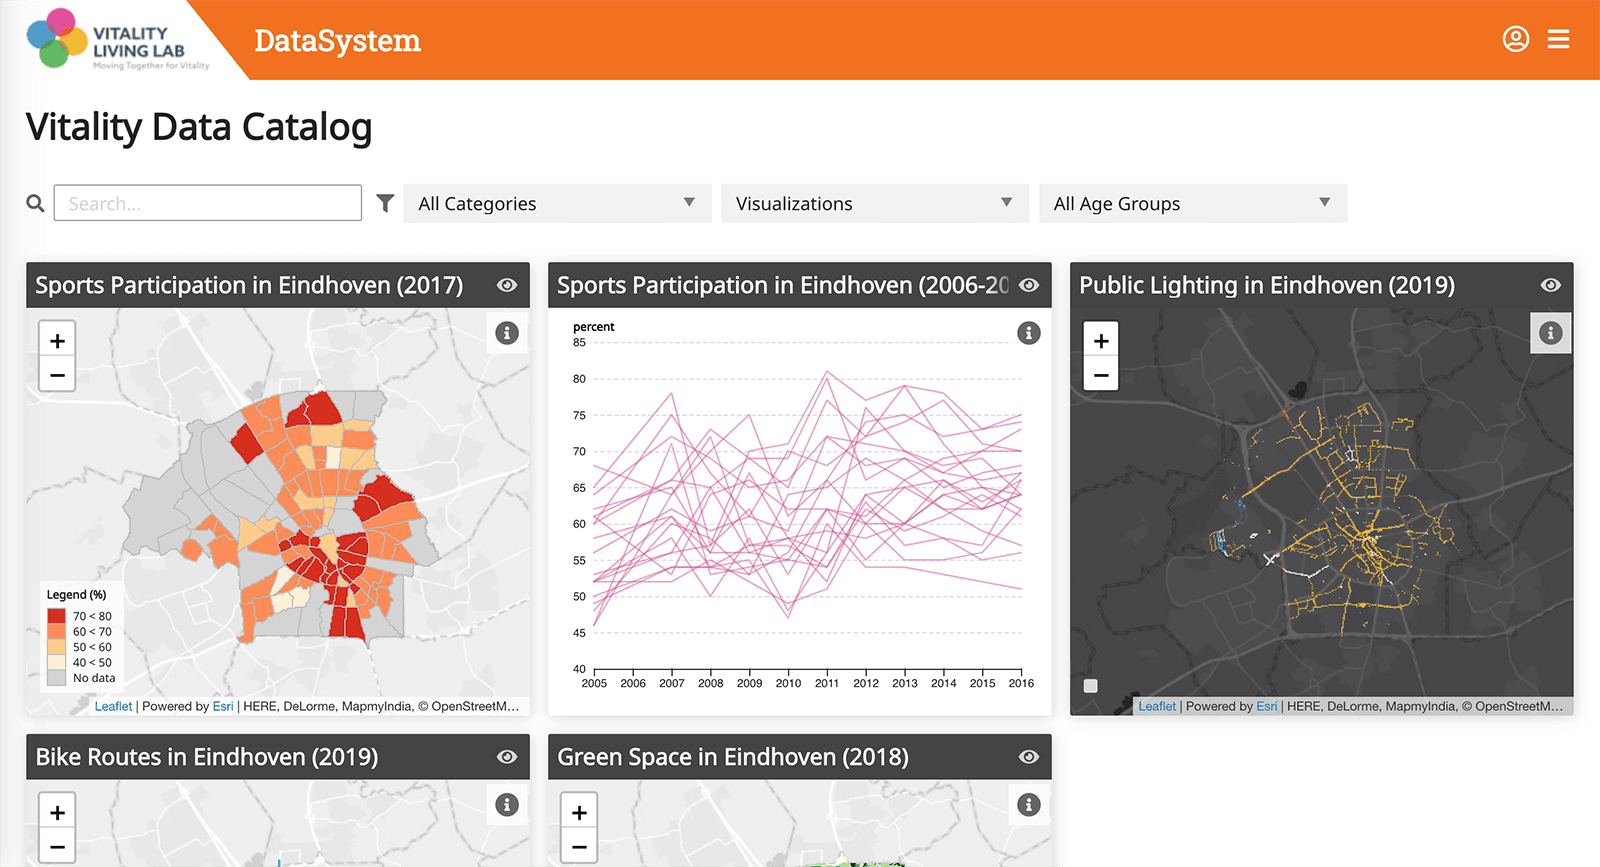Click the DataSystem header title

pyautogui.click(x=337, y=41)
